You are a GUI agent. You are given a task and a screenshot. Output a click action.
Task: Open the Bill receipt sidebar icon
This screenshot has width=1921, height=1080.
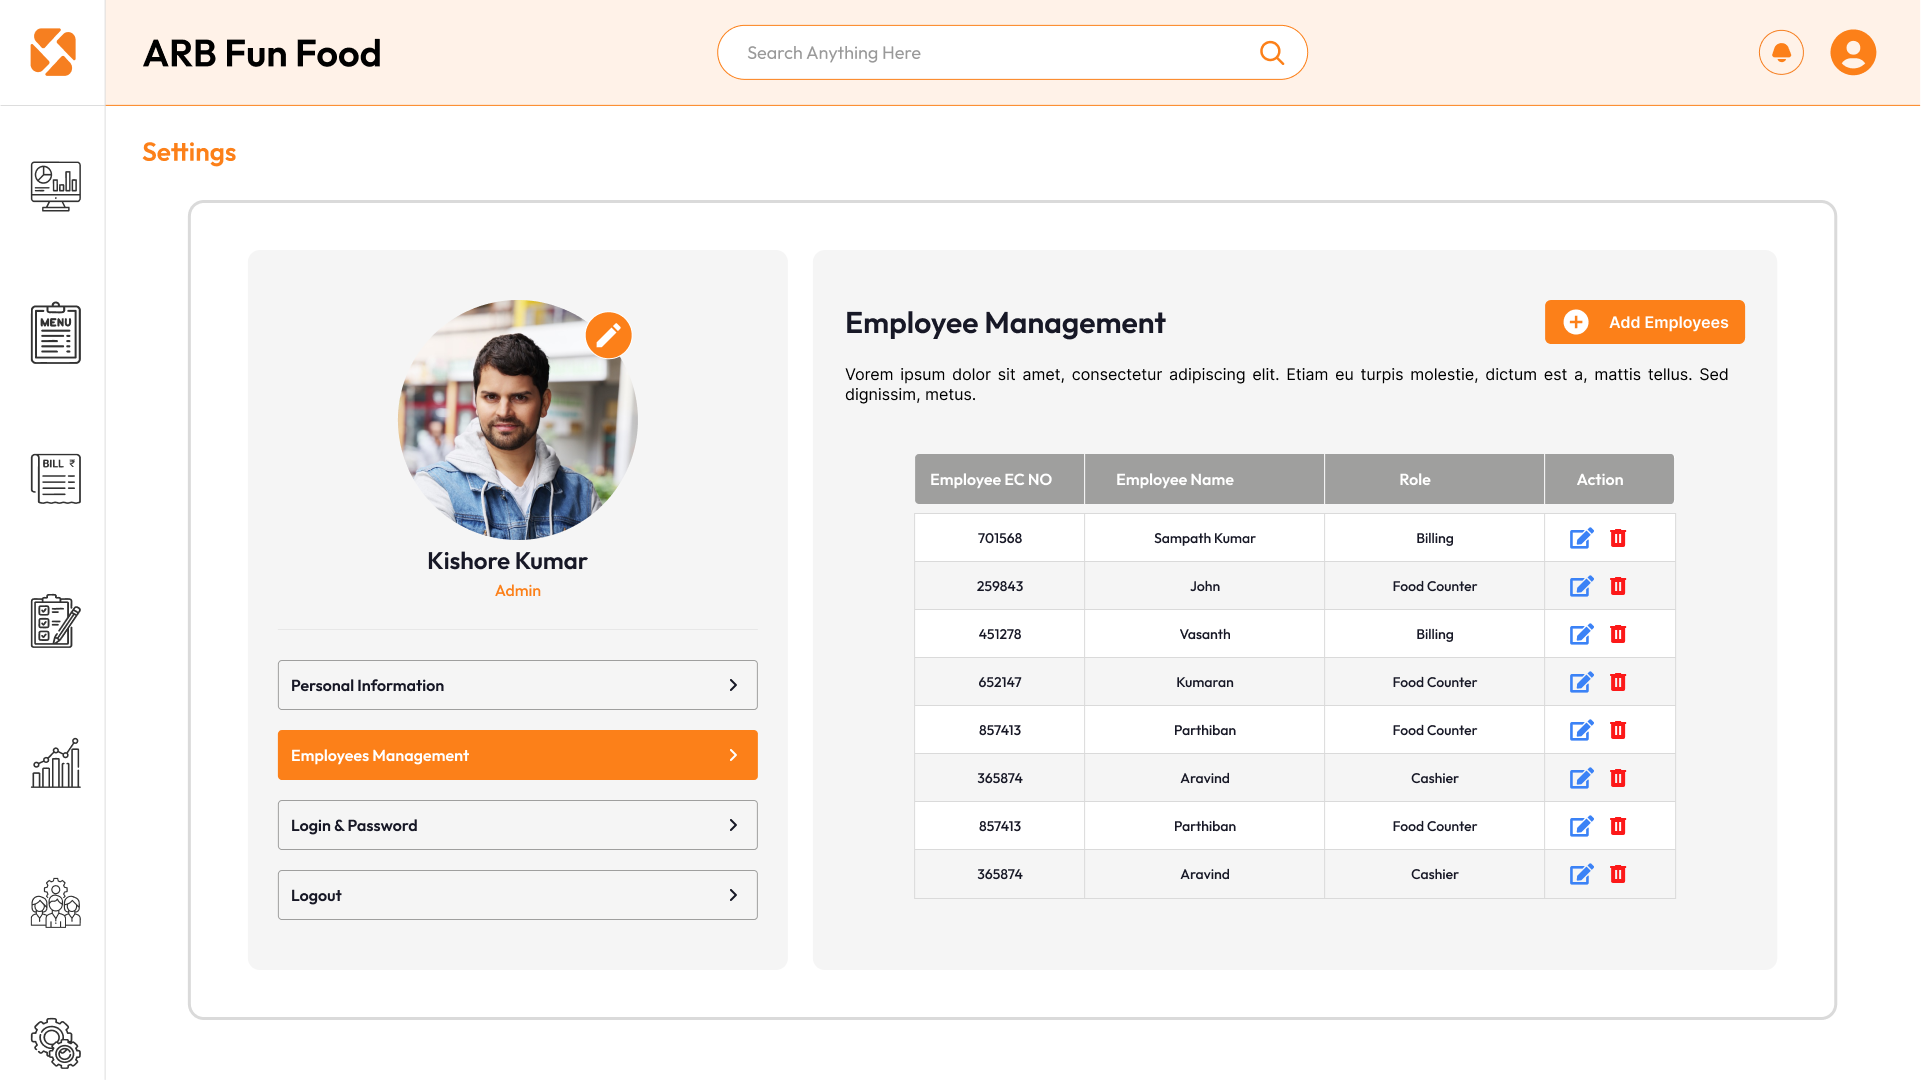[55, 479]
